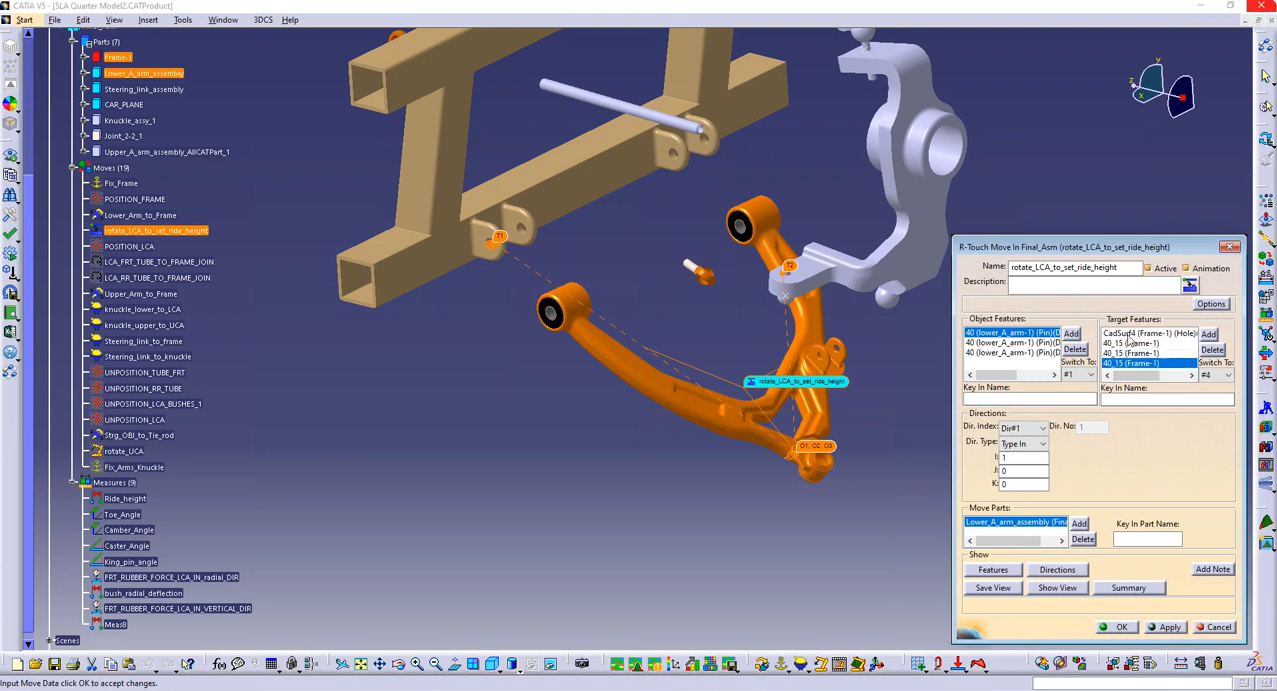Select Ride_height under Measures in the tree
This screenshot has height=691, width=1277.
(124, 498)
